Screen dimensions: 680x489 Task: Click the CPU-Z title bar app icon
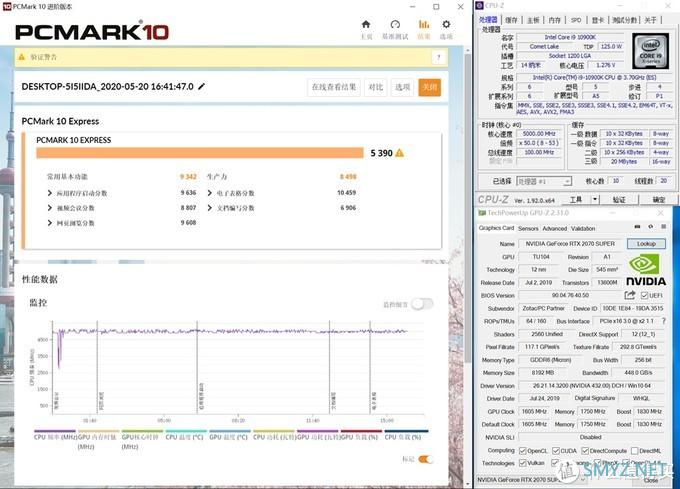[479, 5]
